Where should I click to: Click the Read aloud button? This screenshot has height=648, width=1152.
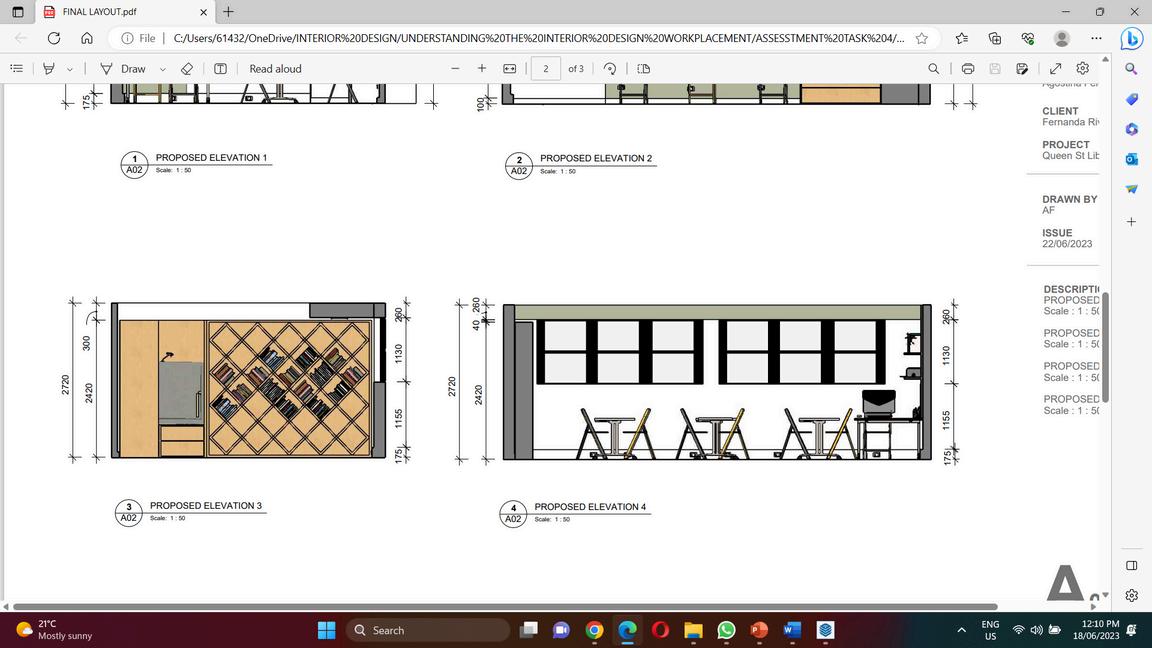point(276,68)
